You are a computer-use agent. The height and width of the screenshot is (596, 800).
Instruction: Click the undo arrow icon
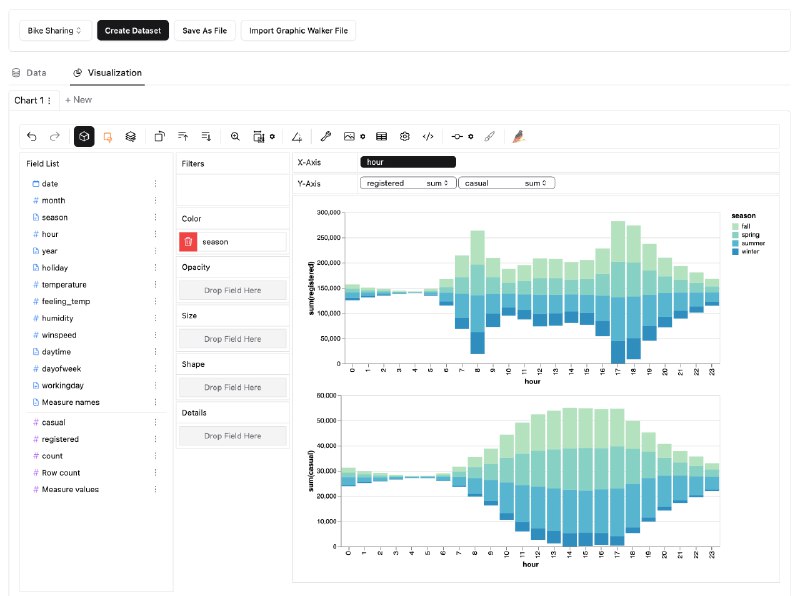pyautogui.click(x=32, y=136)
